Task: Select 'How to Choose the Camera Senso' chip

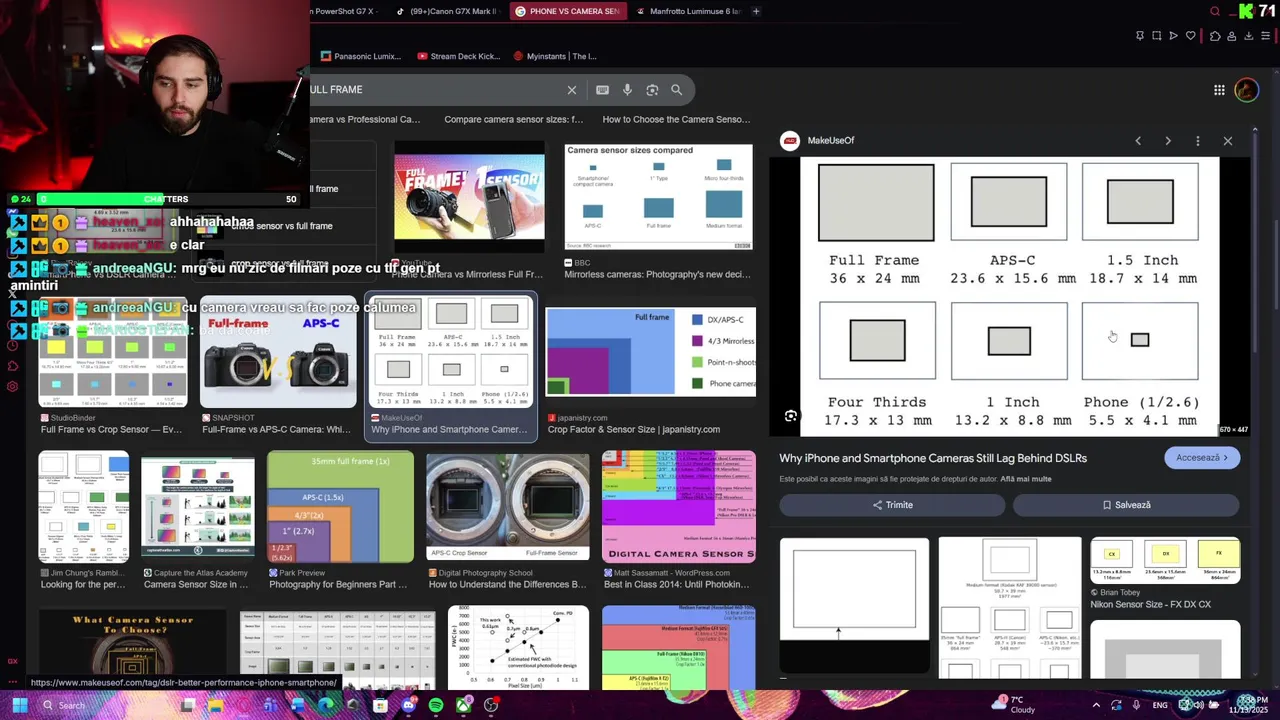Action: pos(676,119)
